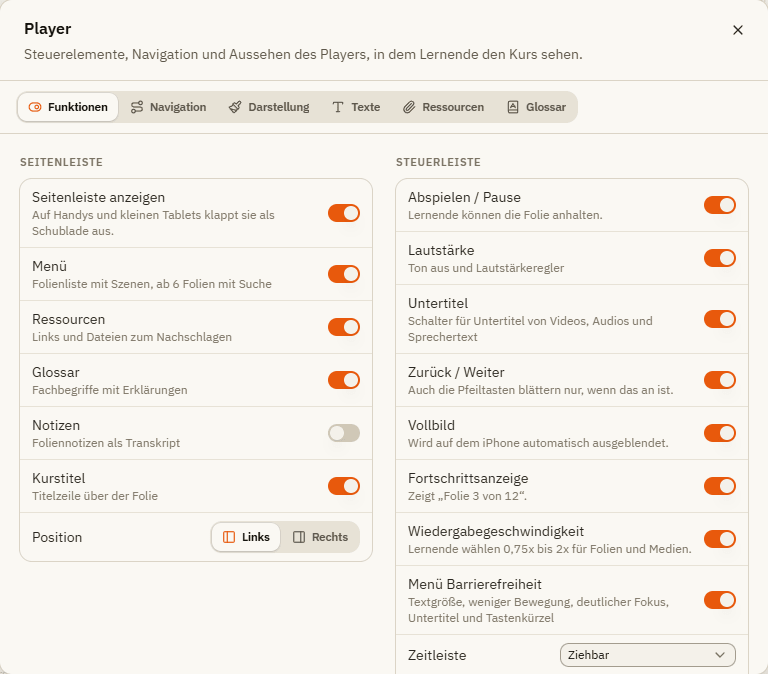Switch to the Navigation tab
The image size is (768, 674).
168,107
